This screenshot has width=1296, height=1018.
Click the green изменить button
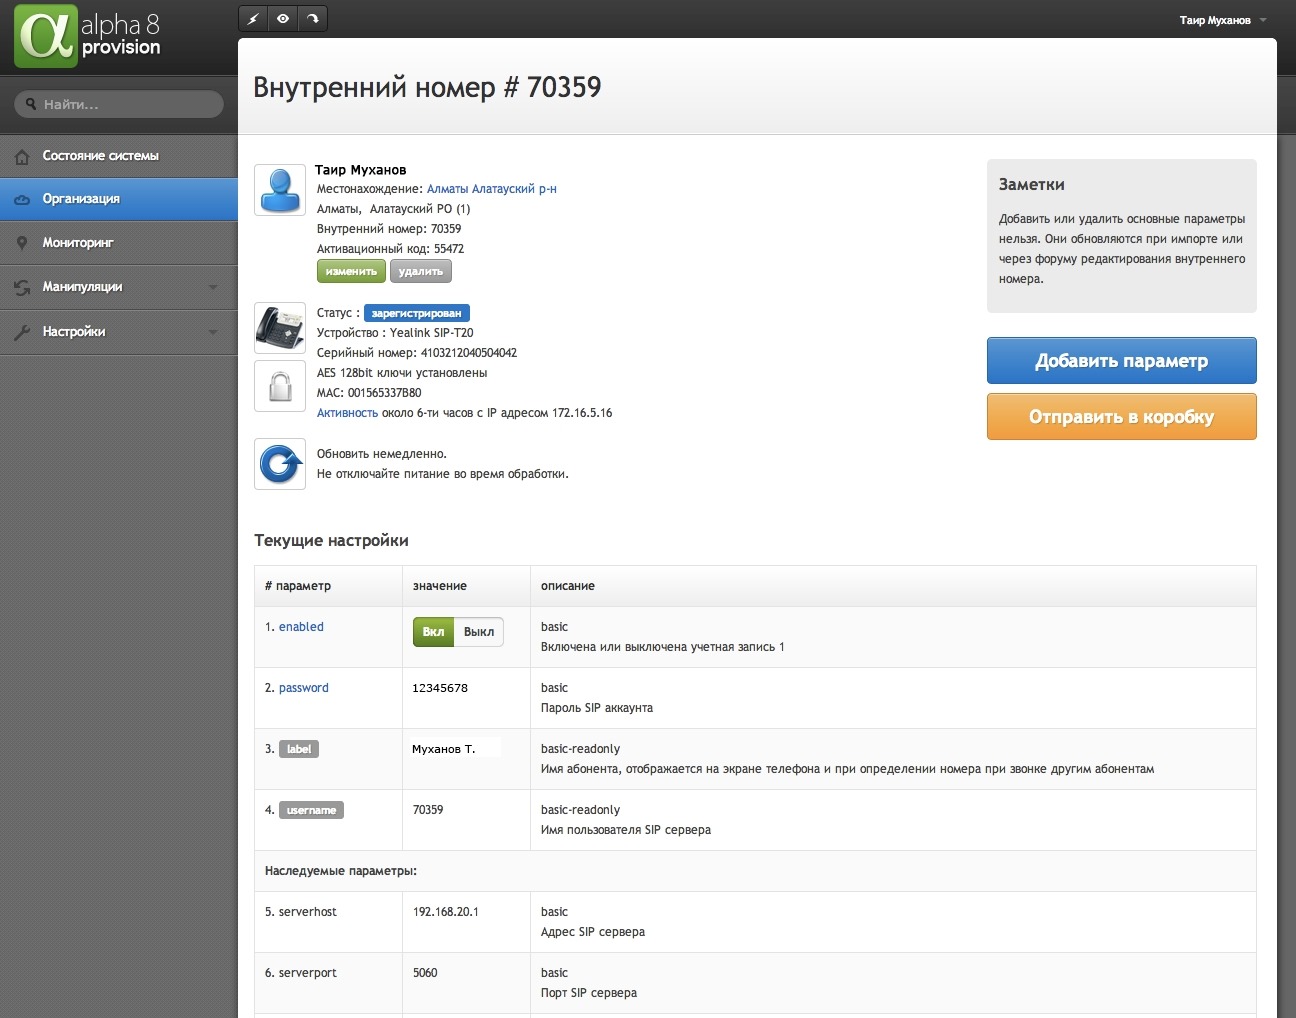351,271
